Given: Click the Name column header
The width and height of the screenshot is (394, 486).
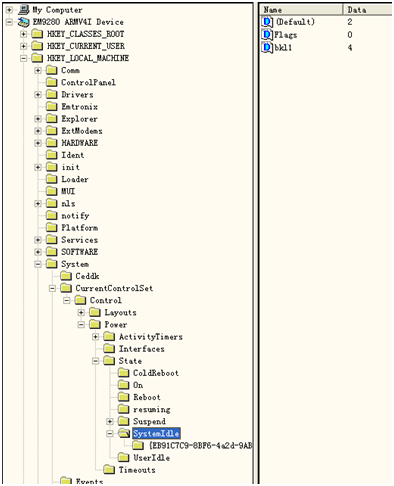Looking at the screenshot, I should (x=301, y=10).
